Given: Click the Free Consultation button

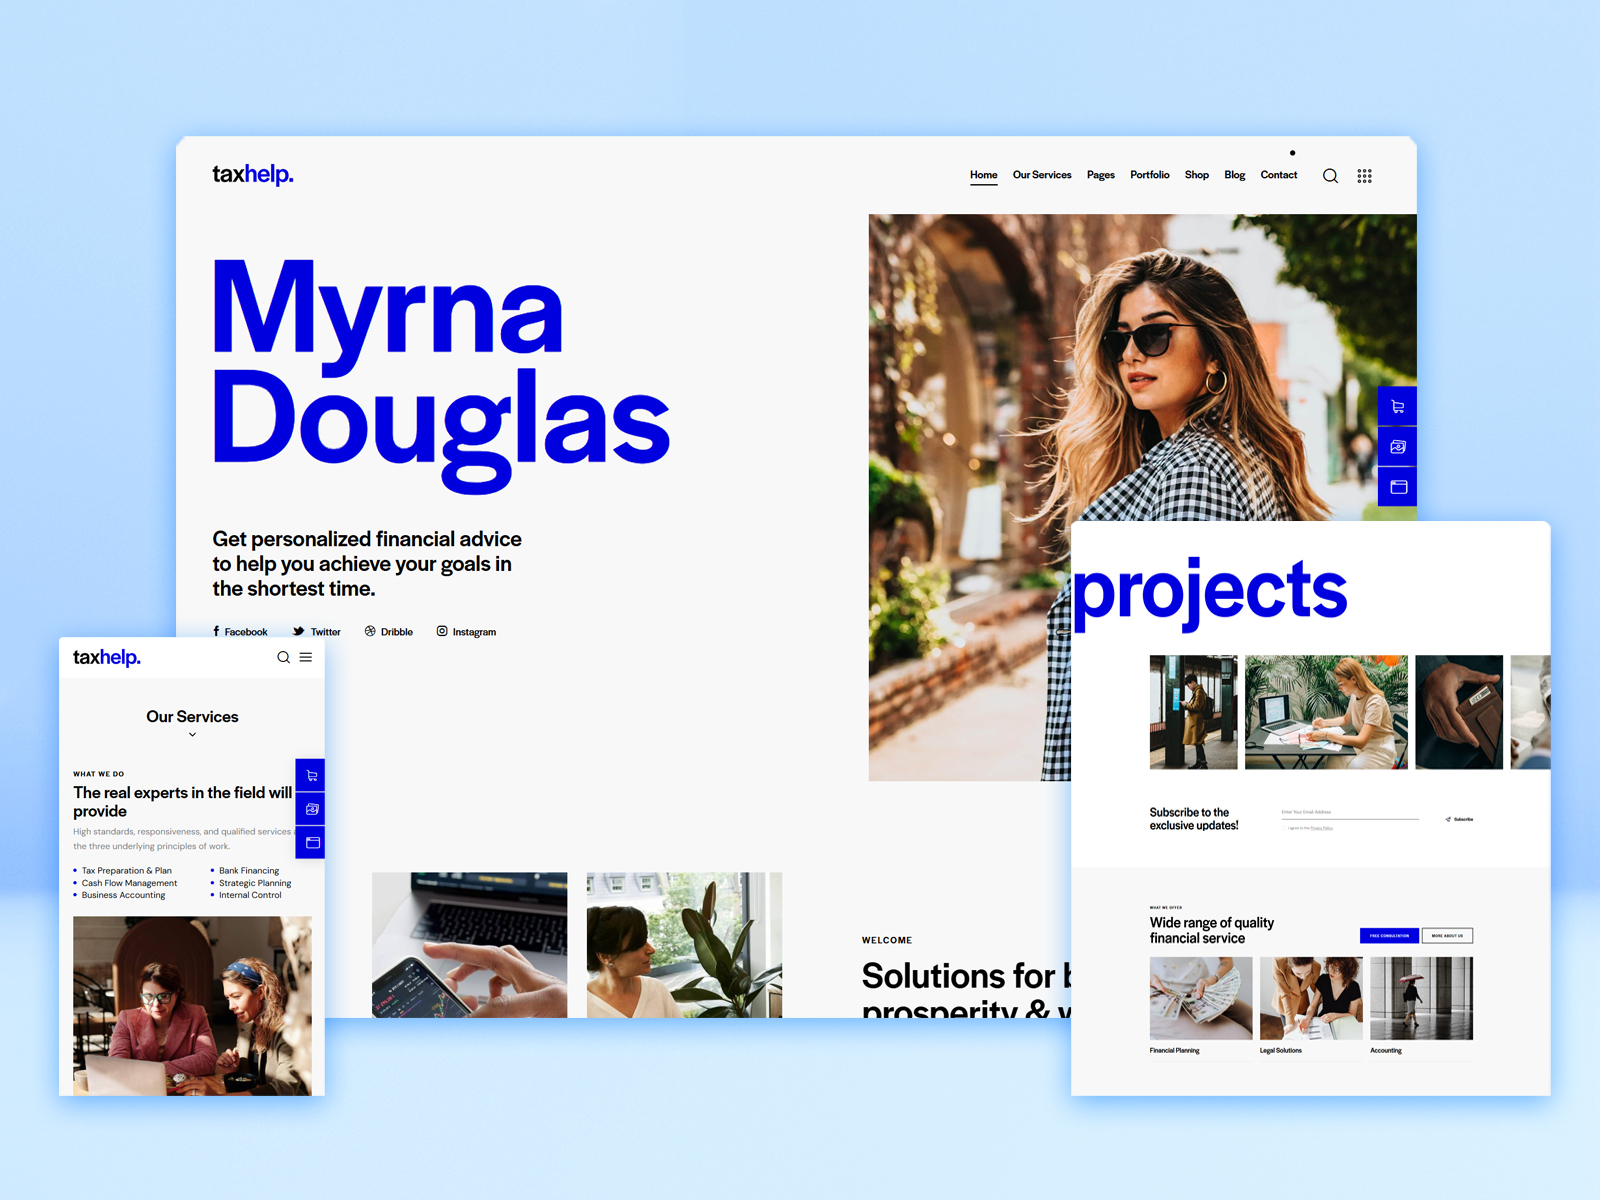Looking at the screenshot, I should [1388, 936].
